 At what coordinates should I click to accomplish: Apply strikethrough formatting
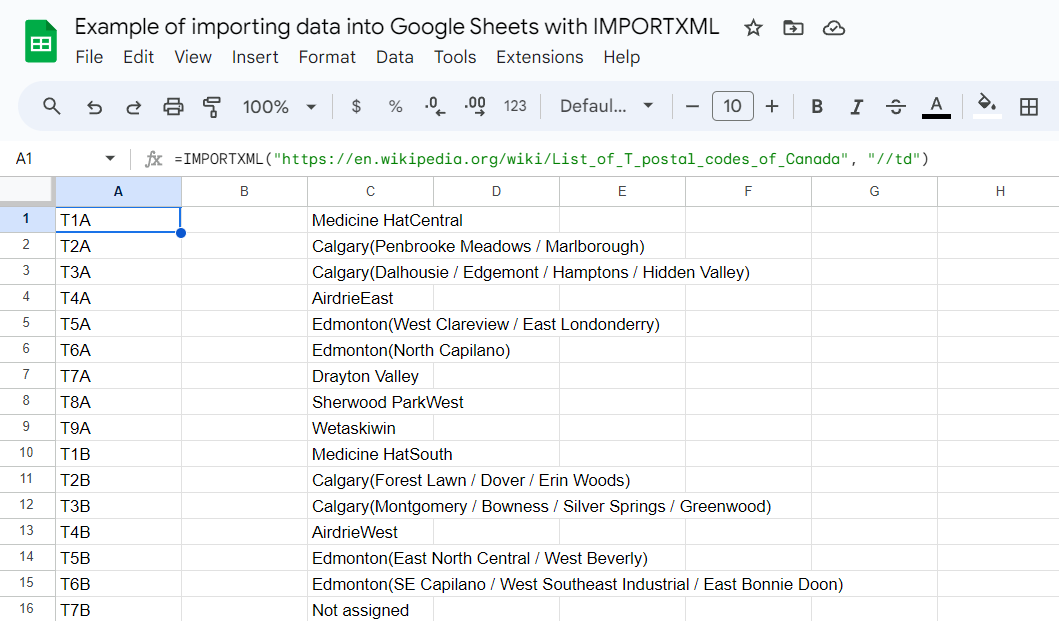point(896,106)
